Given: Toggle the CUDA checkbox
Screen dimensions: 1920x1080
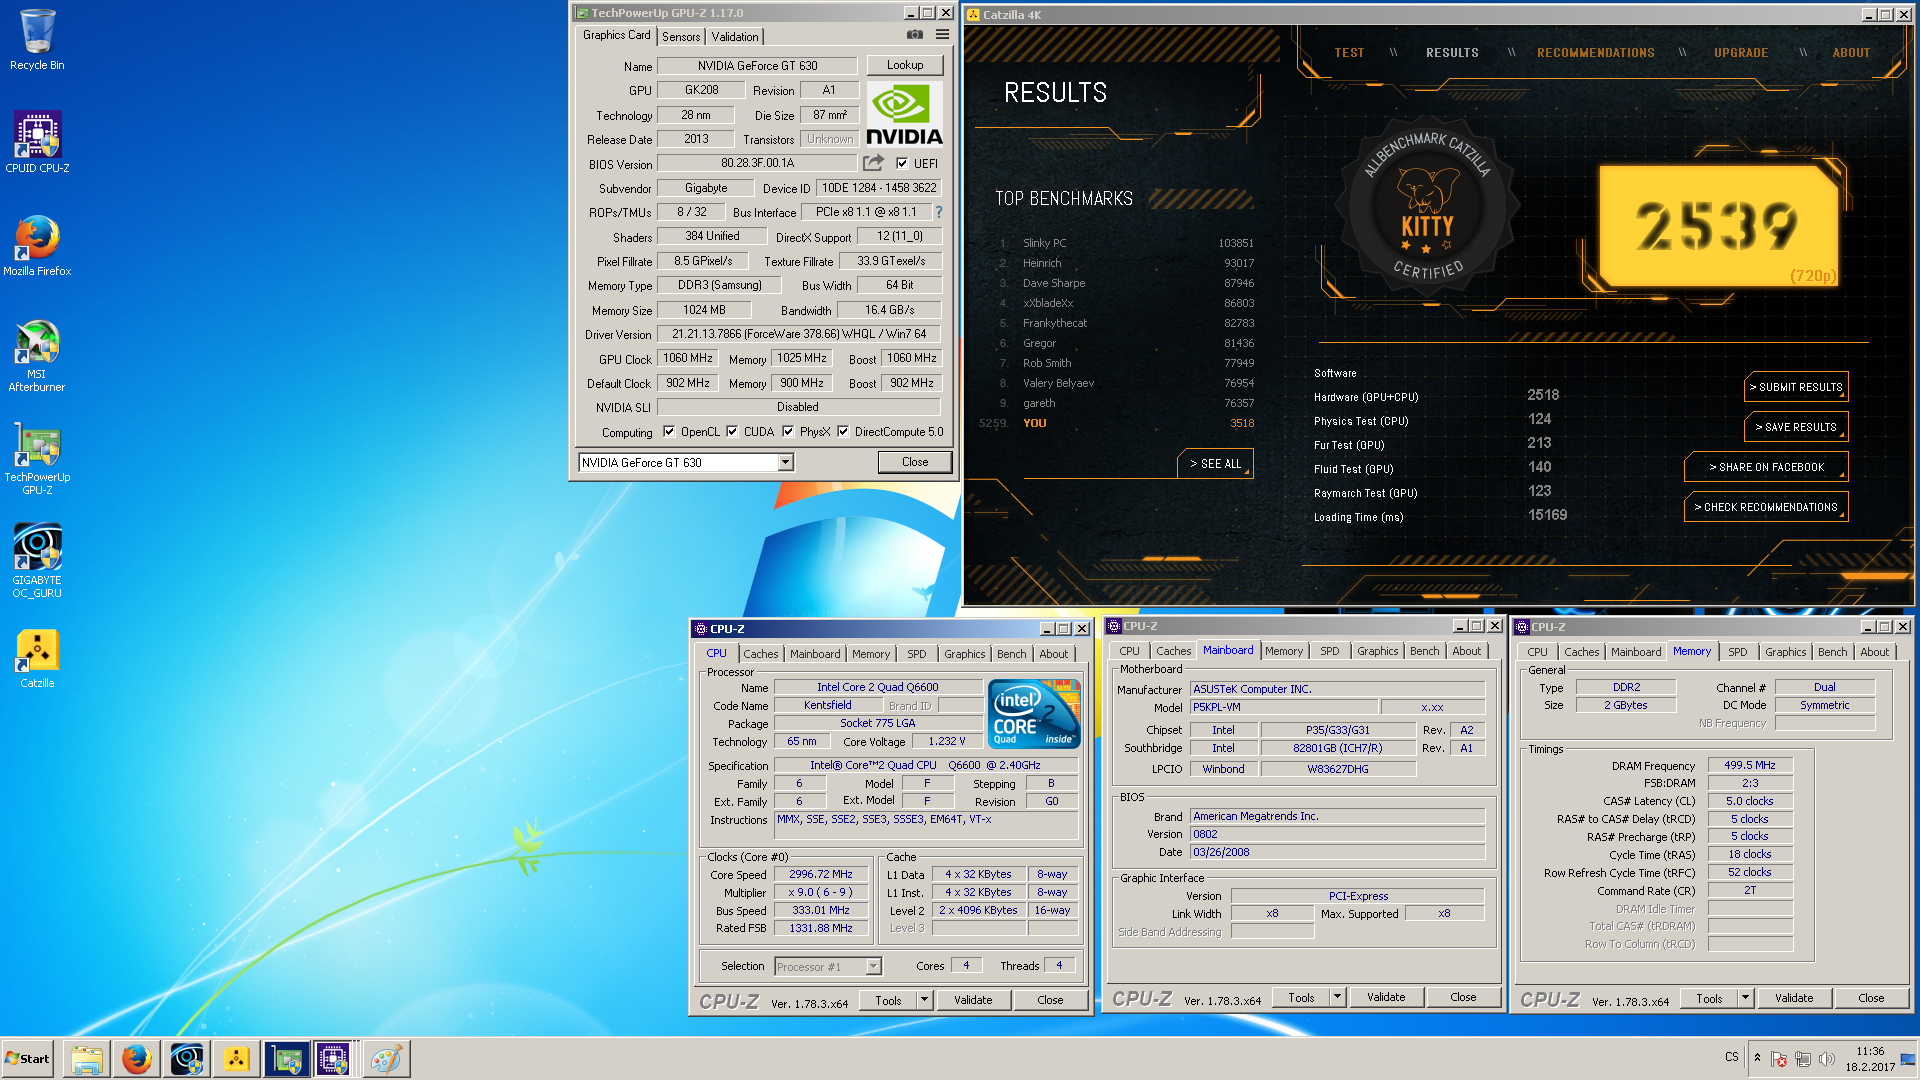Looking at the screenshot, I should click(732, 432).
